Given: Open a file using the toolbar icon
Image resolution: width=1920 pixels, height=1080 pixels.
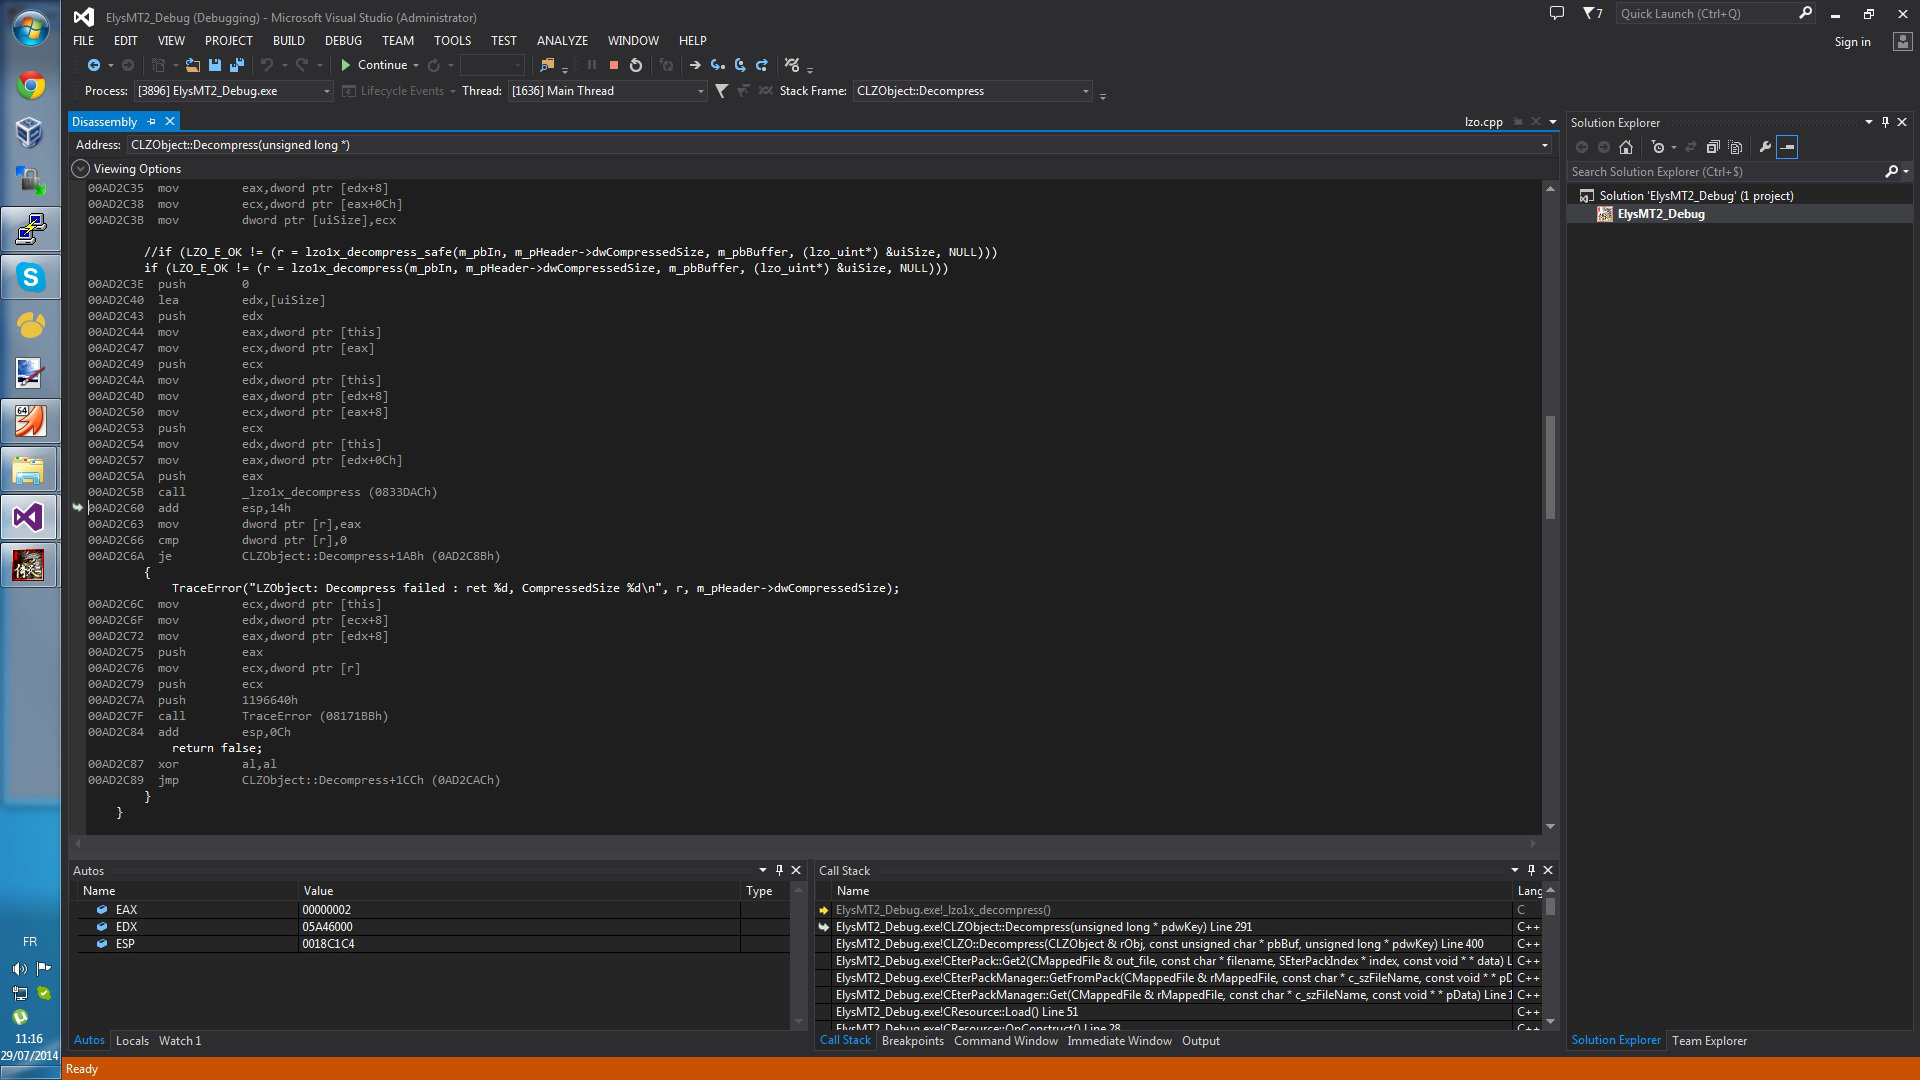Looking at the screenshot, I should pyautogui.click(x=192, y=65).
